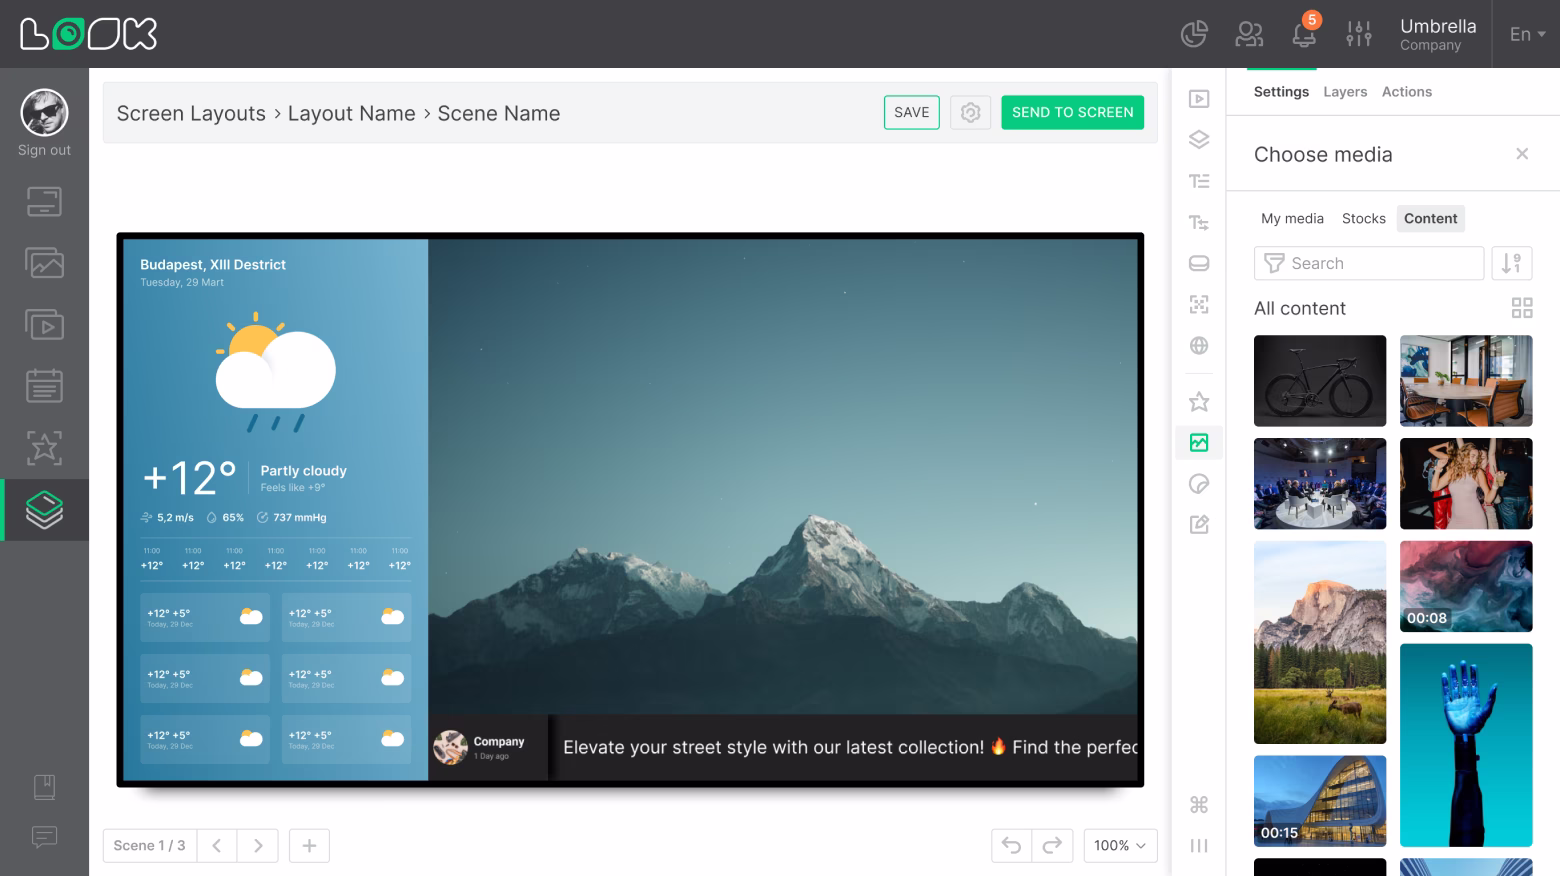Screen dimensions: 1560x876
Task: Toggle grid view for All content
Action: pyautogui.click(x=1522, y=308)
